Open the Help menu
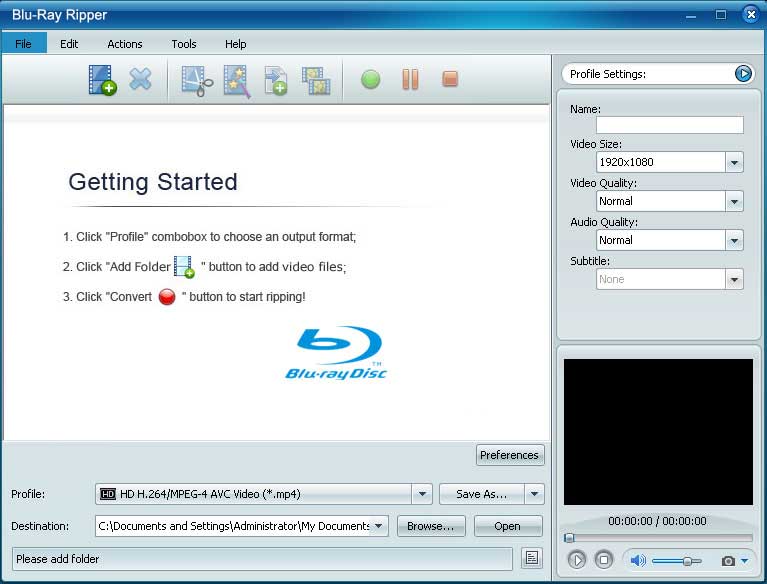Viewport: 767px width, 584px height. point(235,44)
